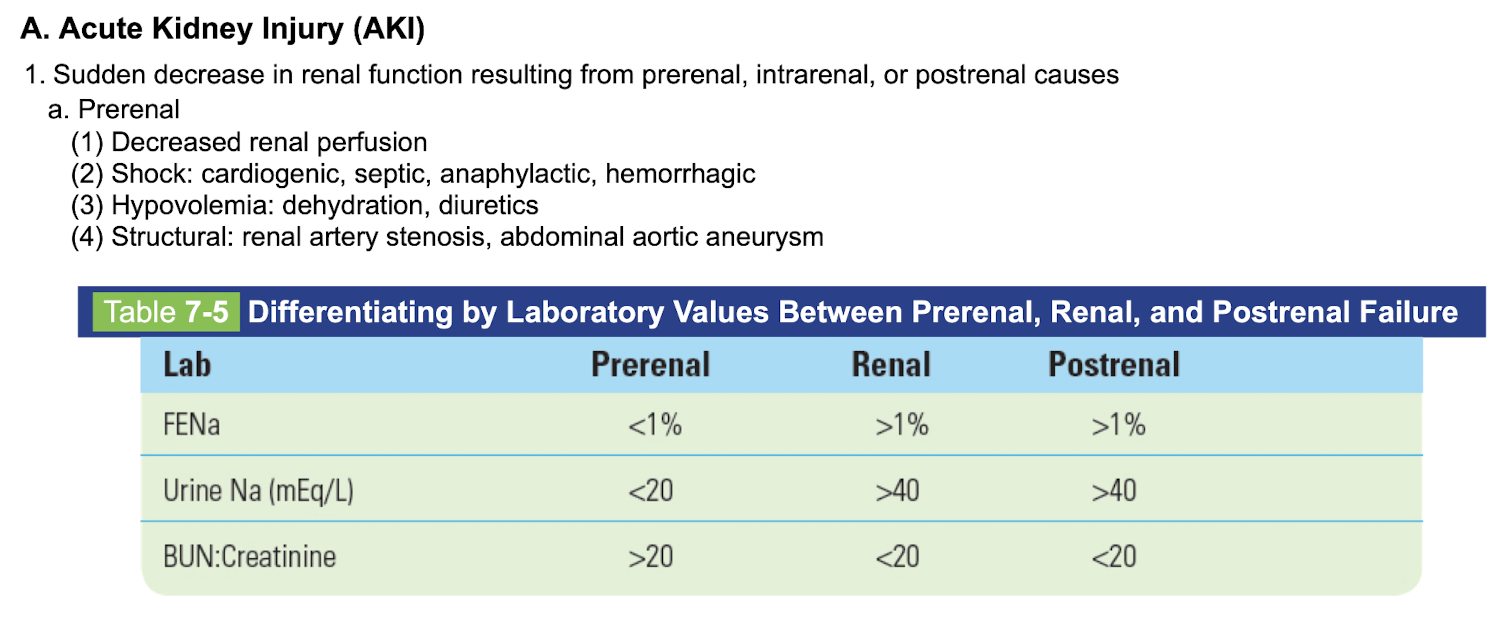Click the Prerenal BUN:Creatinine value ">20"
The width and height of the screenshot is (1512, 642).
click(651, 556)
